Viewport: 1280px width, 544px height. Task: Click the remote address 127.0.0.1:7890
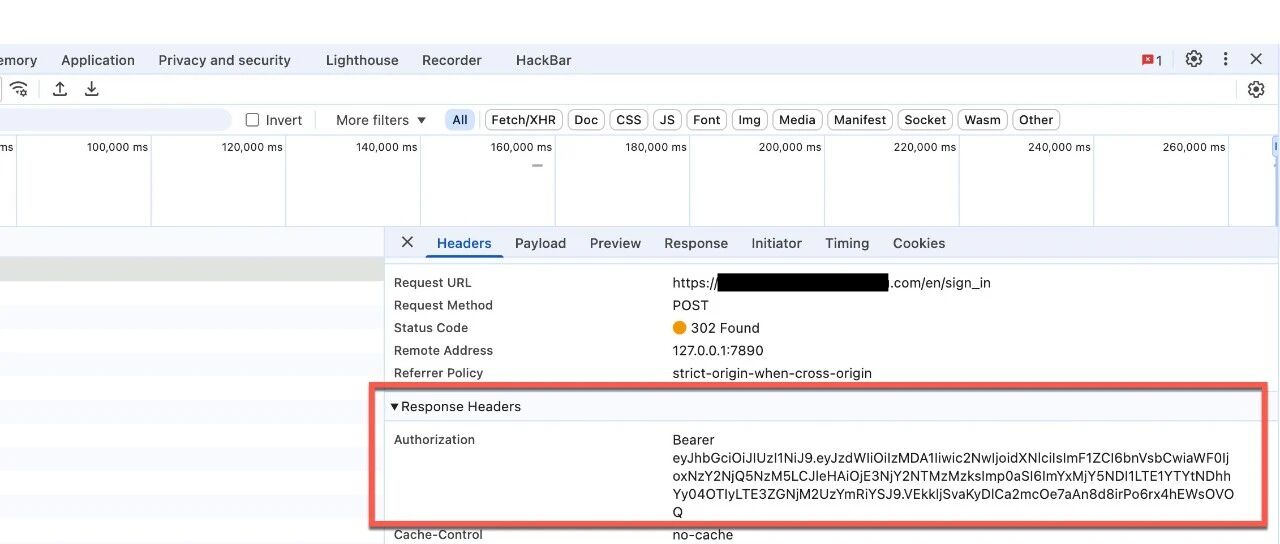click(x=718, y=350)
